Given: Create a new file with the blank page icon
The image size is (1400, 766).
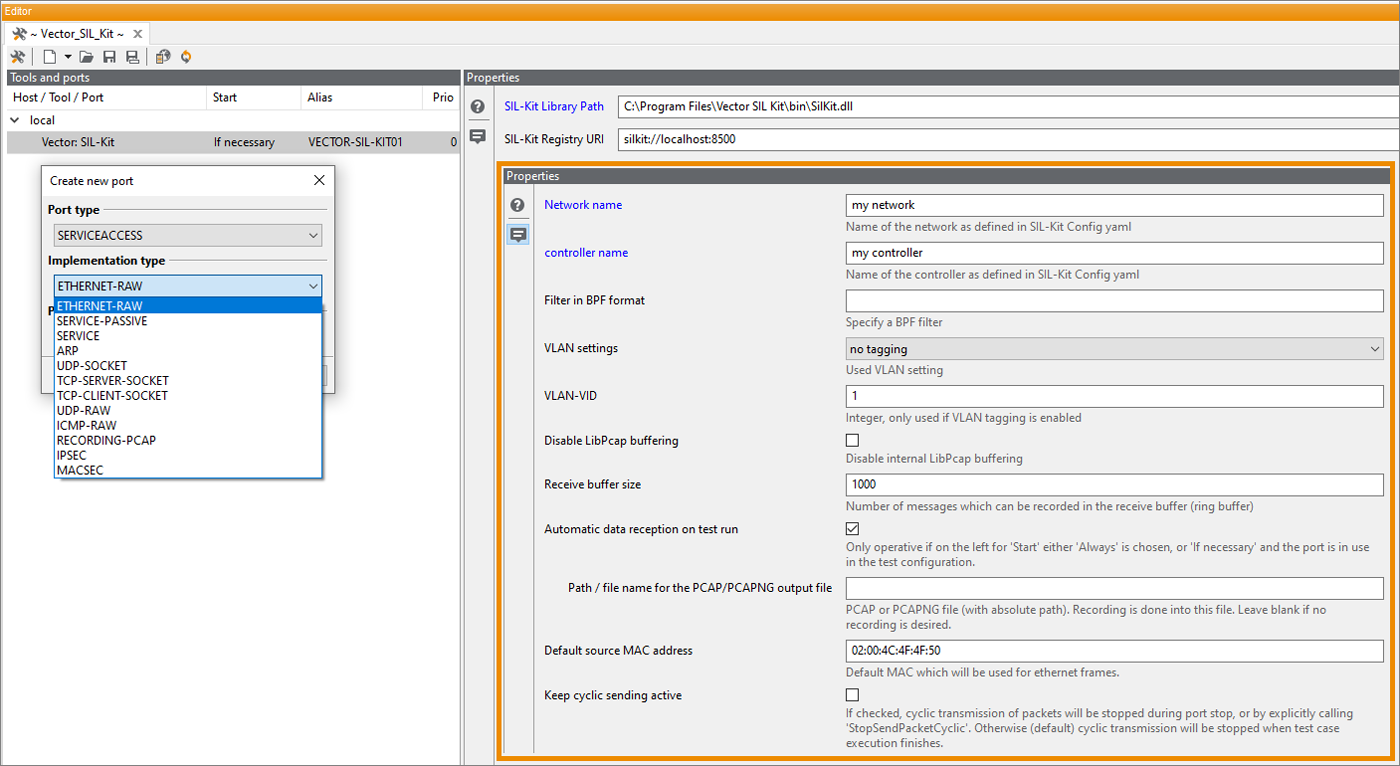Looking at the screenshot, I should tap(49, 57).
